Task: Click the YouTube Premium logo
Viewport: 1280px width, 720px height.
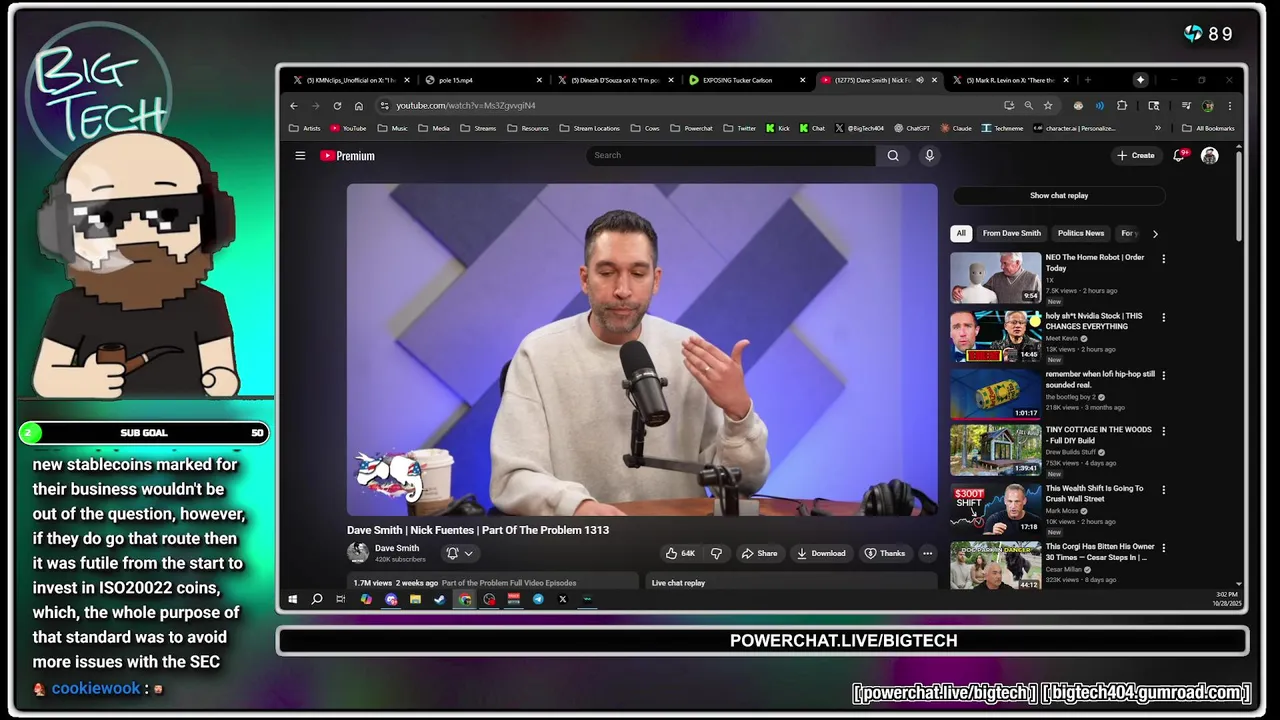Action: click(347, 155)
